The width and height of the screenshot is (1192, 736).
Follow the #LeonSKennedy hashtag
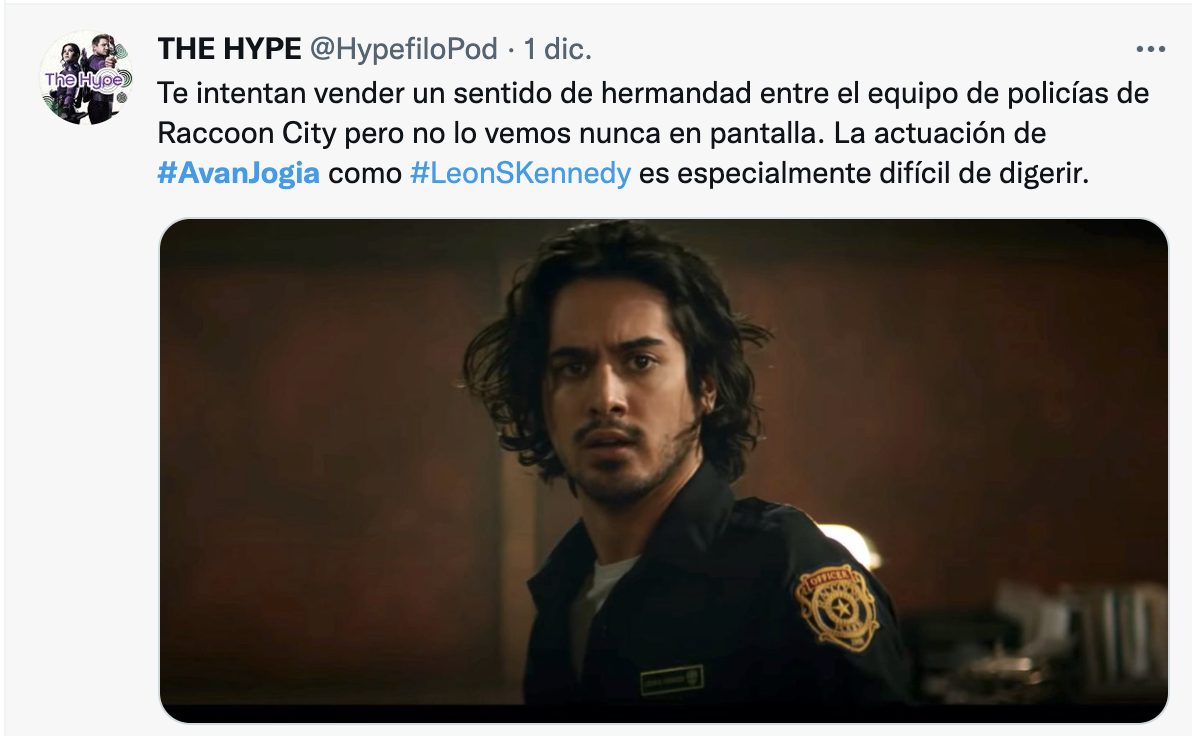pyautogui.click(x=521, y=173)
